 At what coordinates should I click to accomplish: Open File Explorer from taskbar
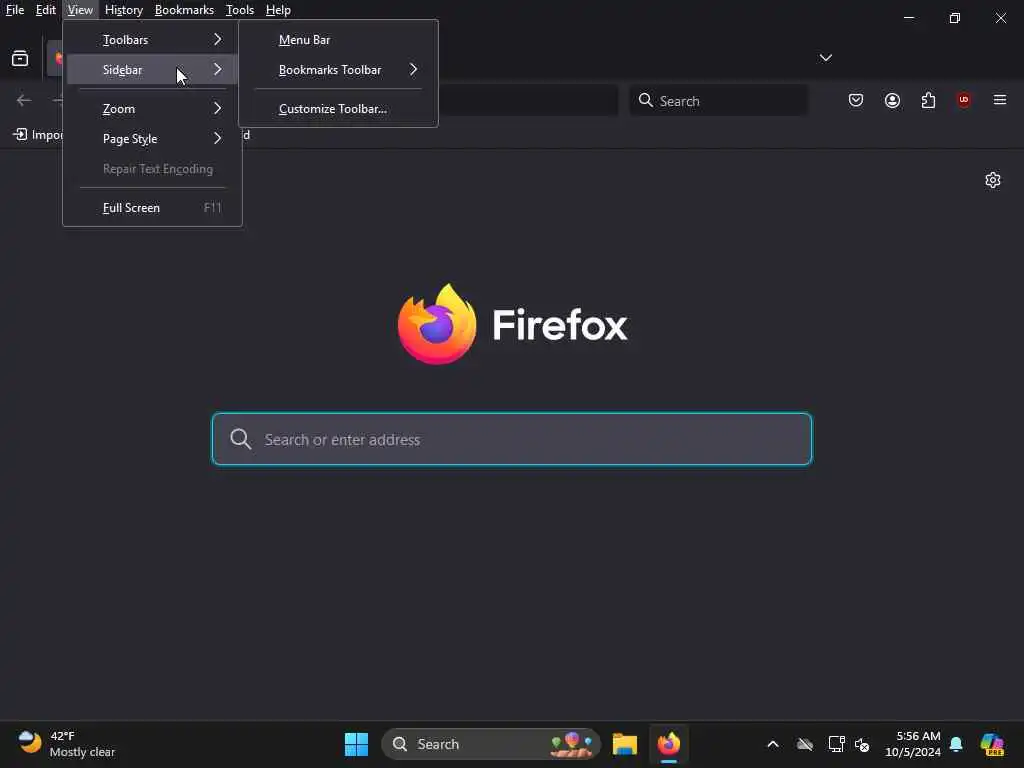[625, 744]
